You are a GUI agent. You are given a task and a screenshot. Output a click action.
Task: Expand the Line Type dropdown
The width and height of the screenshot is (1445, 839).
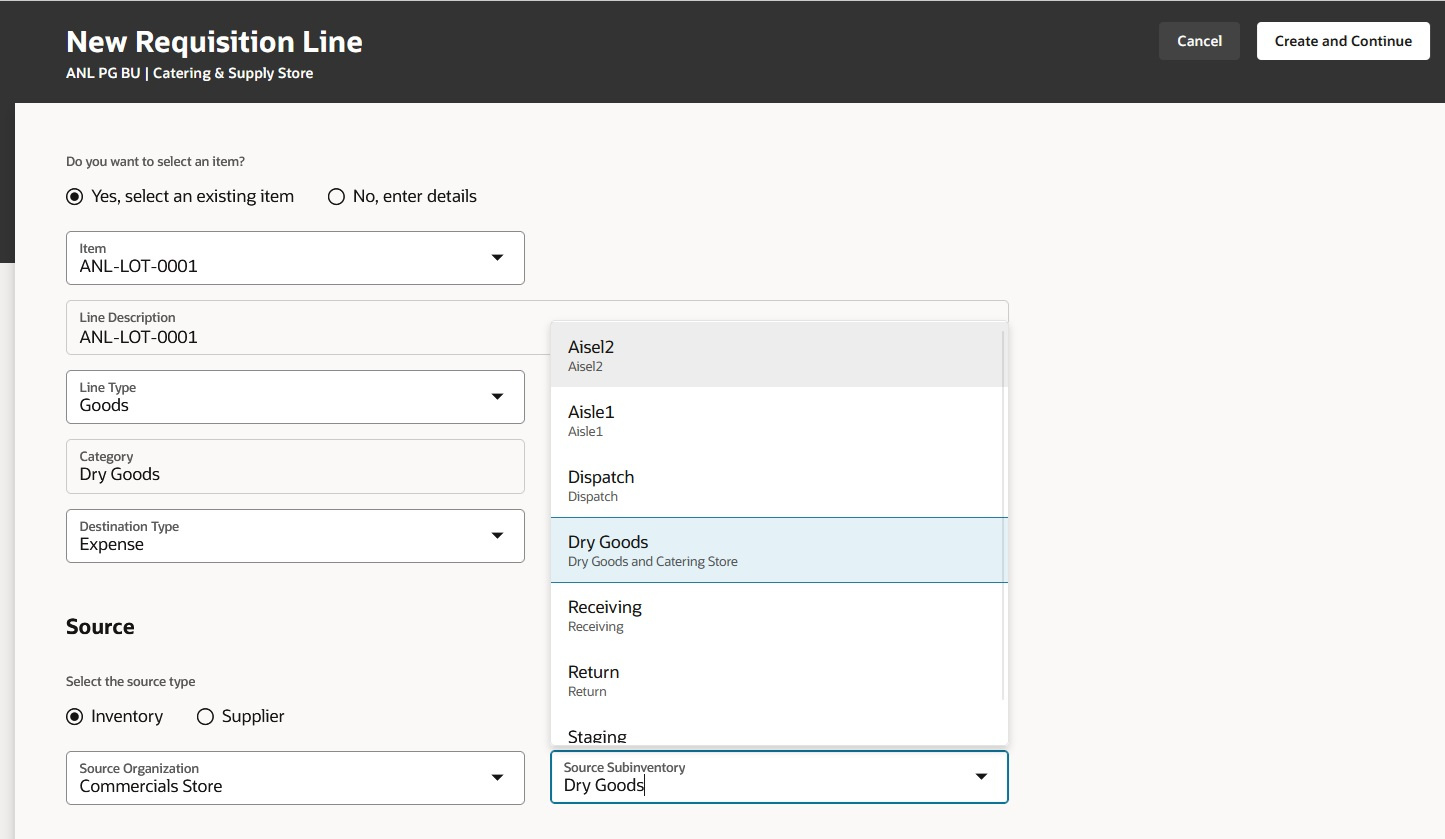[497, 396]
